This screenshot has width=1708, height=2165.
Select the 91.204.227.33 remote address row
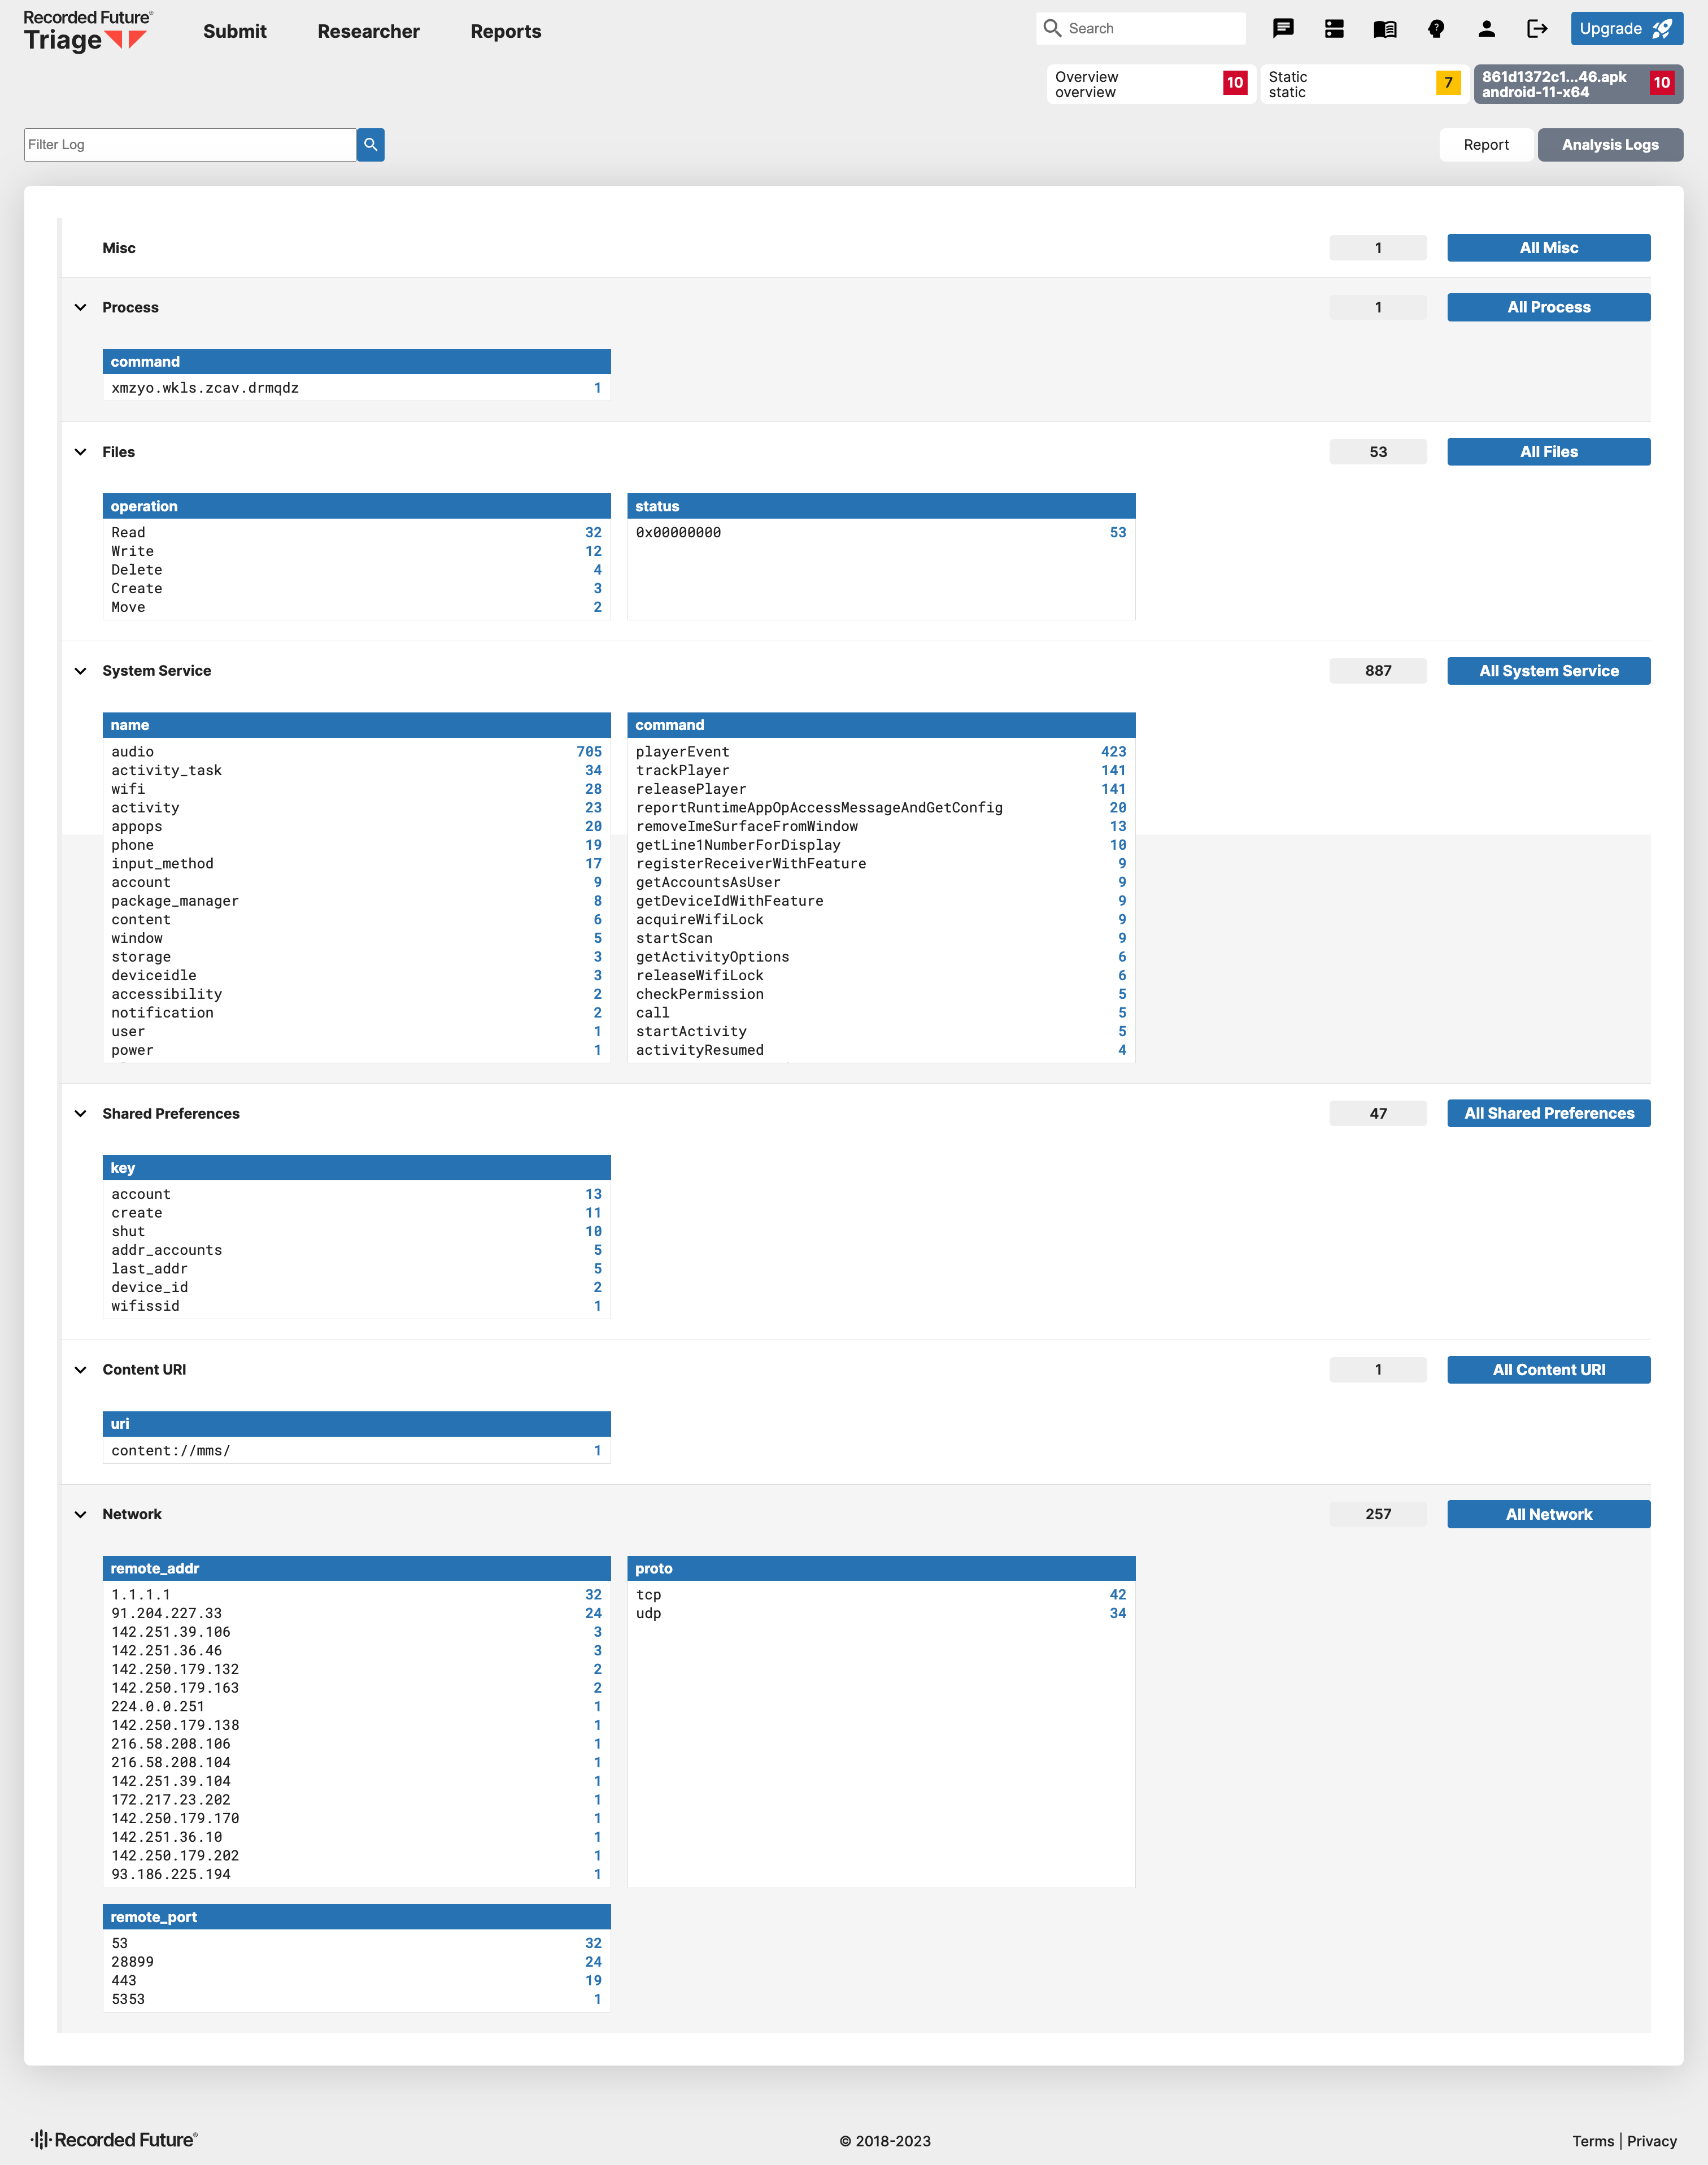point(356,1614)
